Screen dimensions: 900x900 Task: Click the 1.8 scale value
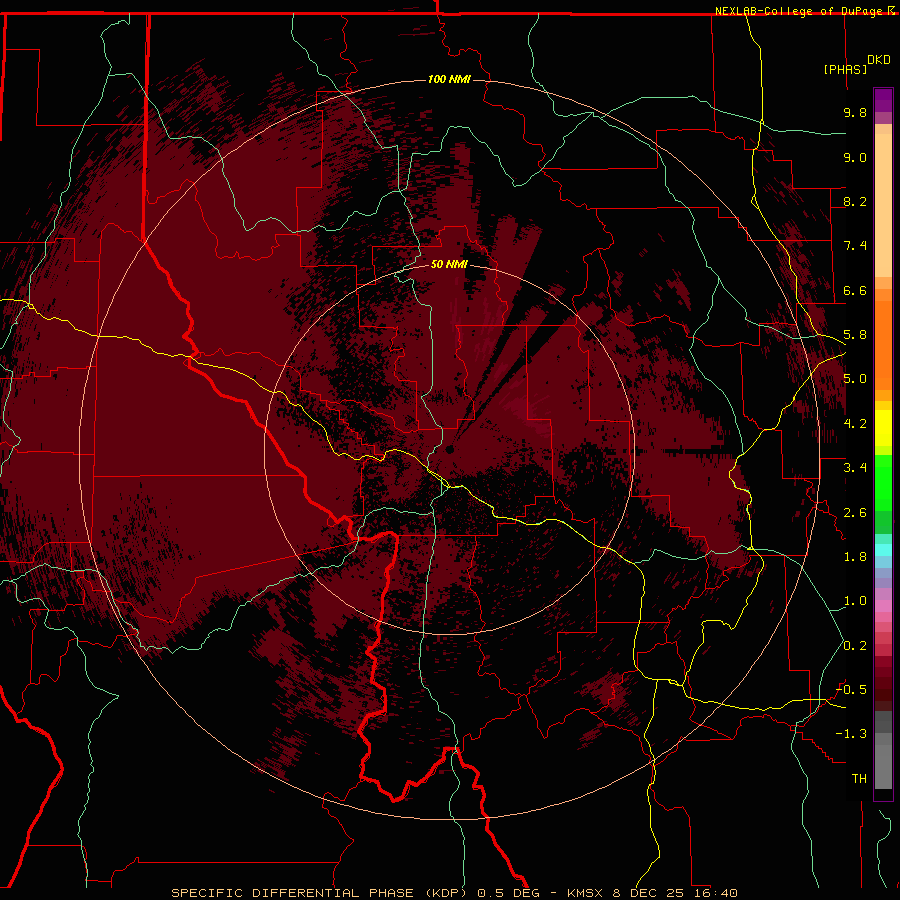click(x=855, y=557)
